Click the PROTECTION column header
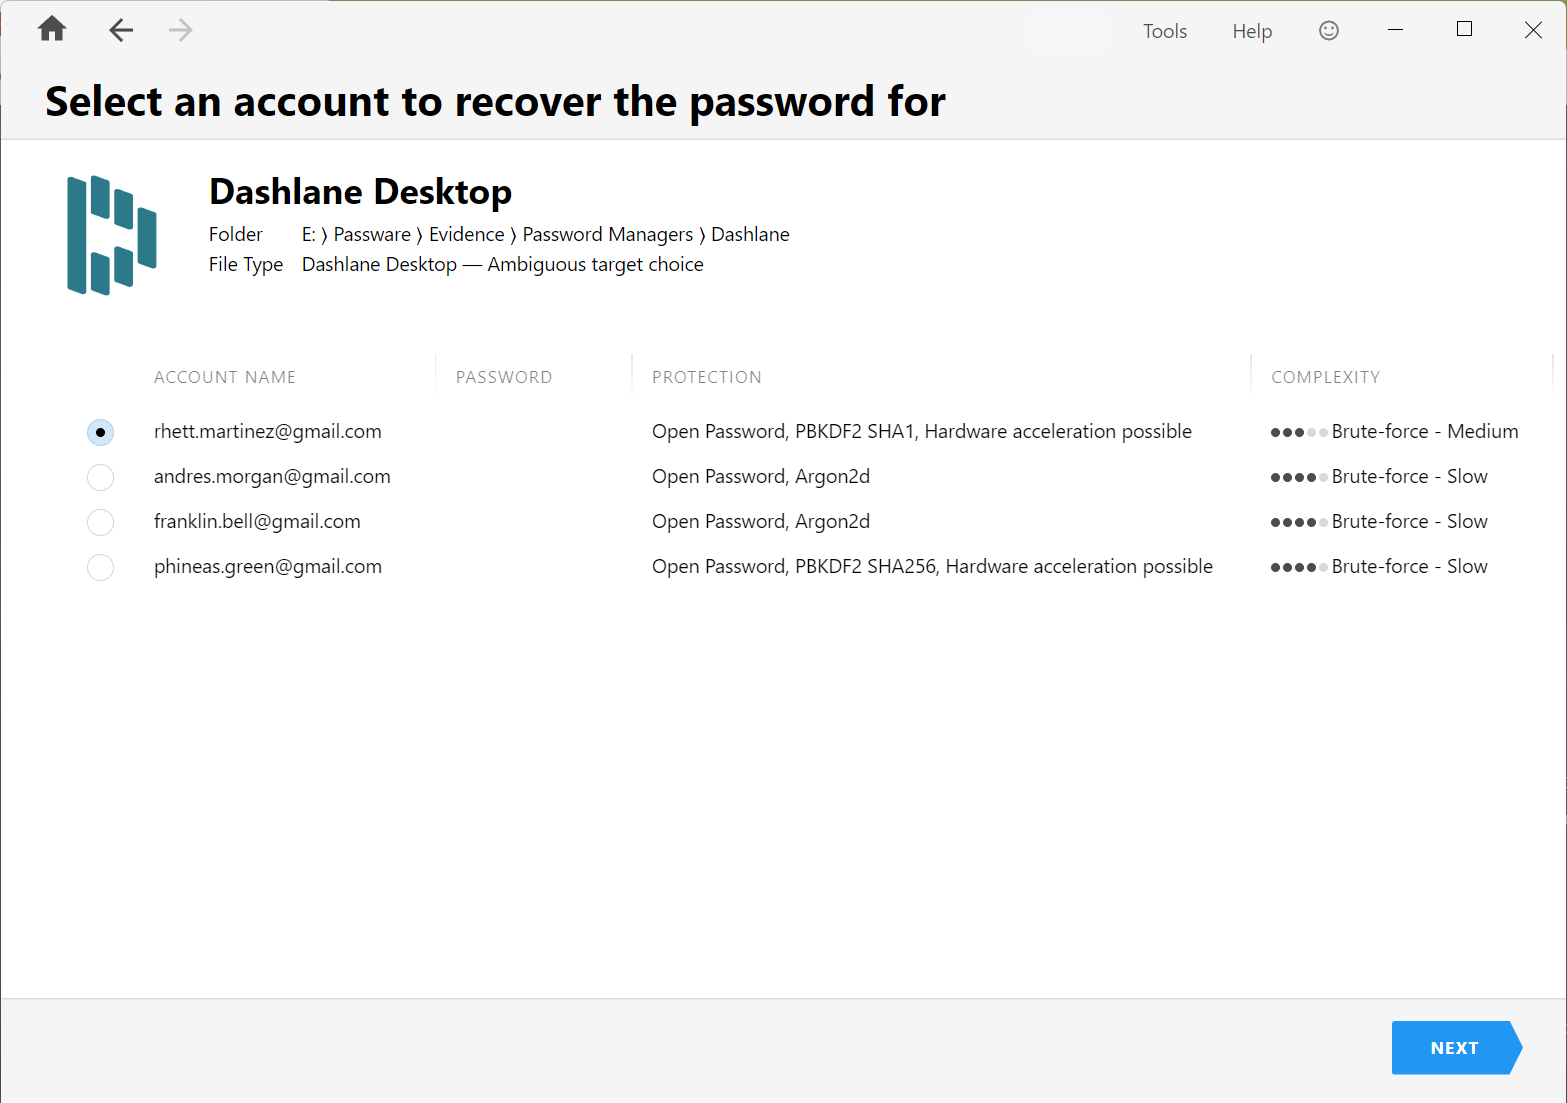Viewport: 1567px width, 1103px height. tap(706, 377)
